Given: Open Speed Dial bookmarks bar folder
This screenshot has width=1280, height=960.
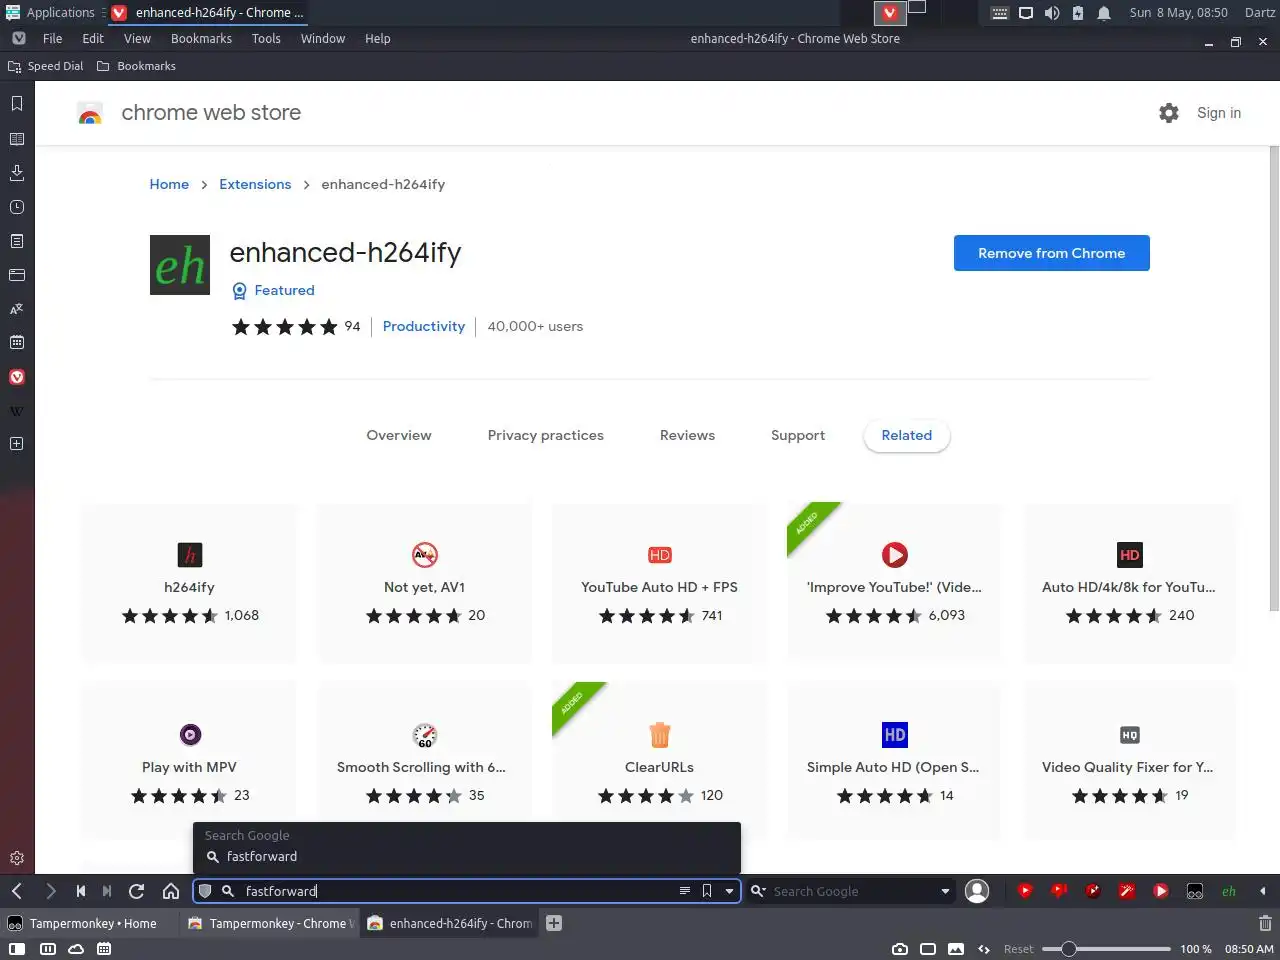Looking at the screenshot, I should pyautogui.click(x=46, y=66).
